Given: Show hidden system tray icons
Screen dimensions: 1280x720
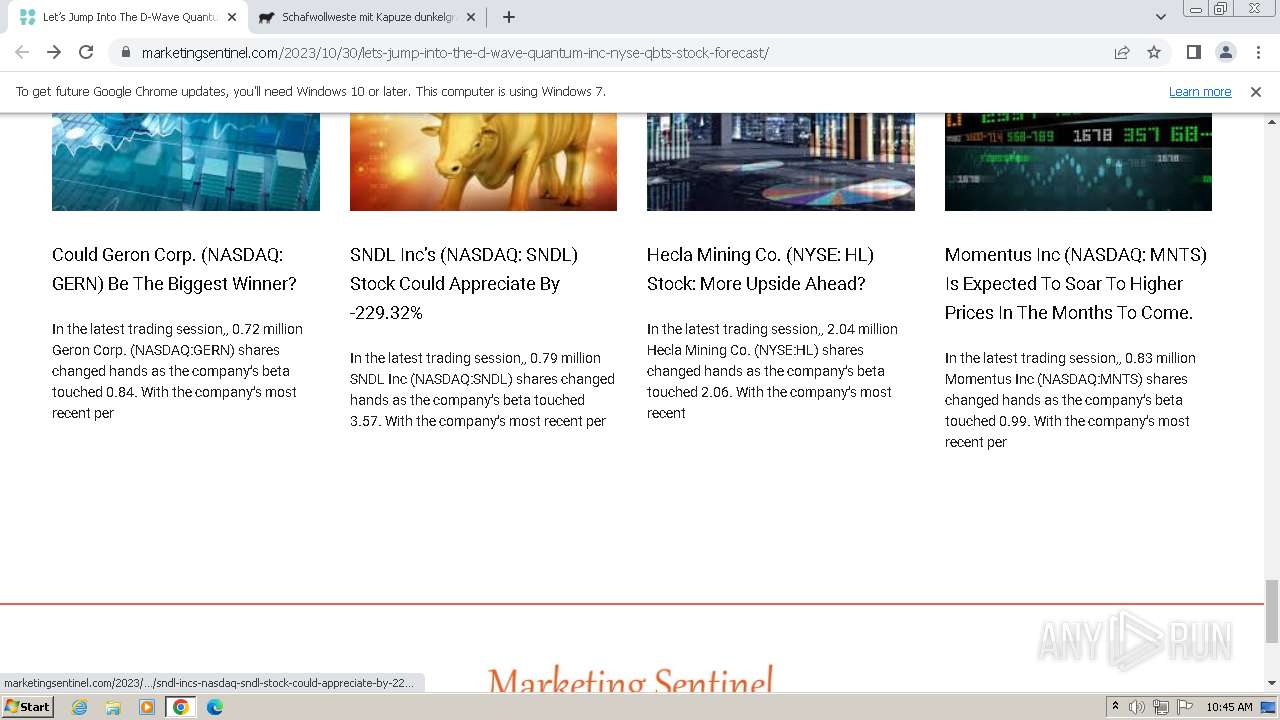Looking at the screenshot, I should (x=1115, y=707).
